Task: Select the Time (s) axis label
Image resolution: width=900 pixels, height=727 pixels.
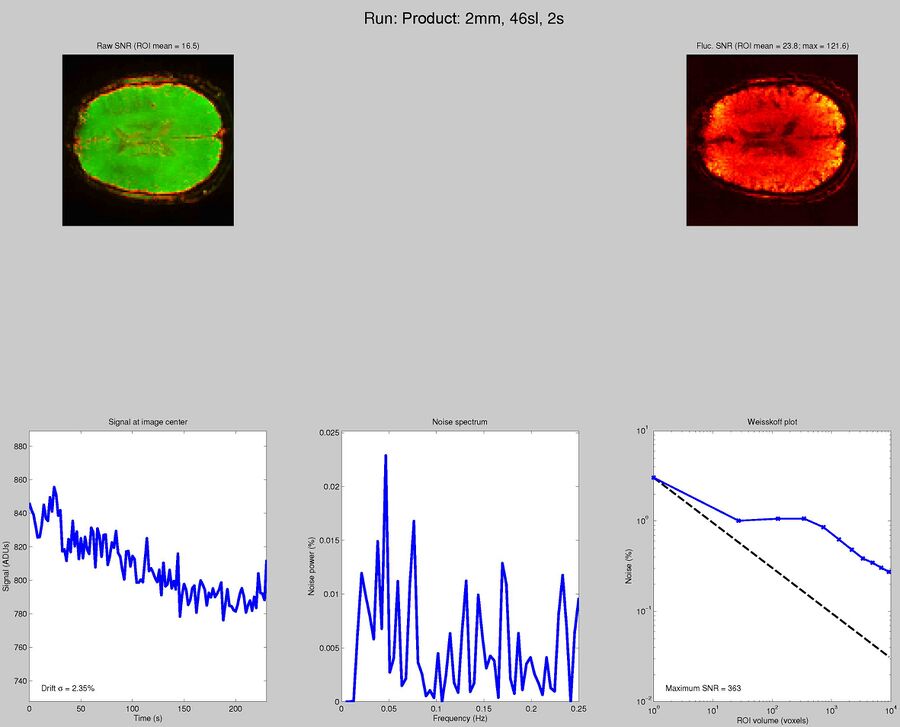Action: [x=147, y=717]
